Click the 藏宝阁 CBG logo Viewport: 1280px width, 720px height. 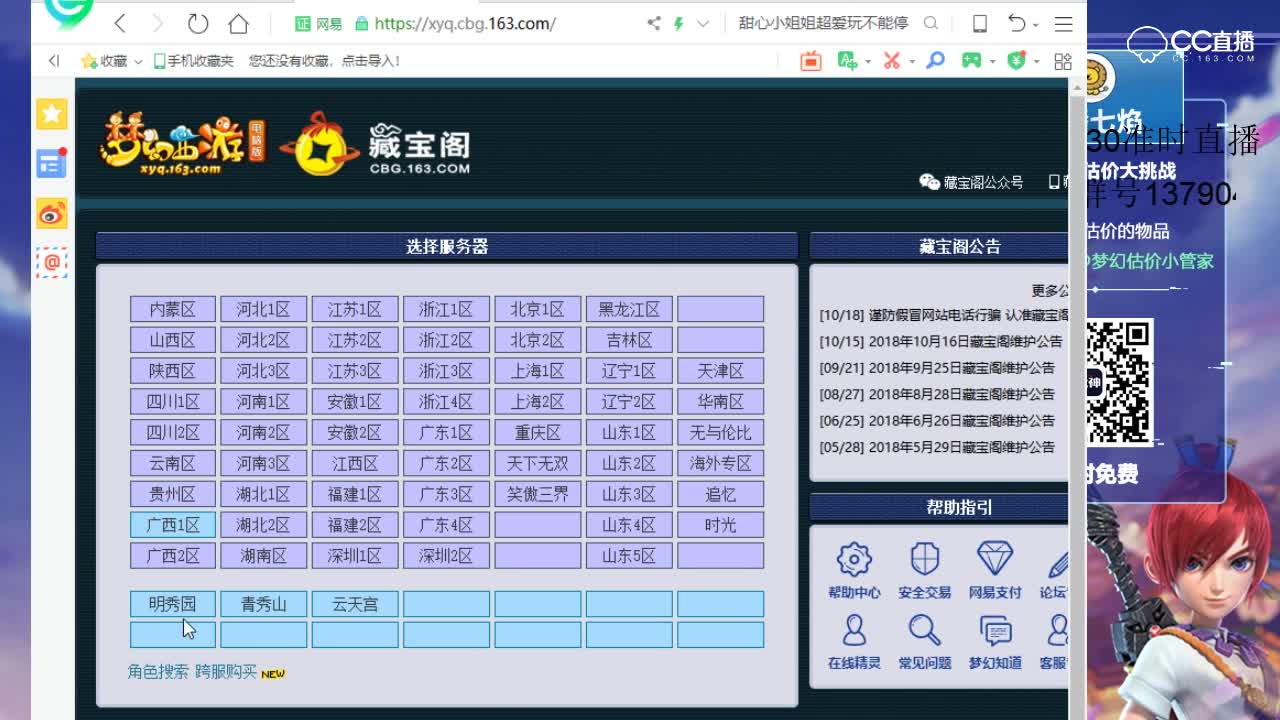click(376, 145)
